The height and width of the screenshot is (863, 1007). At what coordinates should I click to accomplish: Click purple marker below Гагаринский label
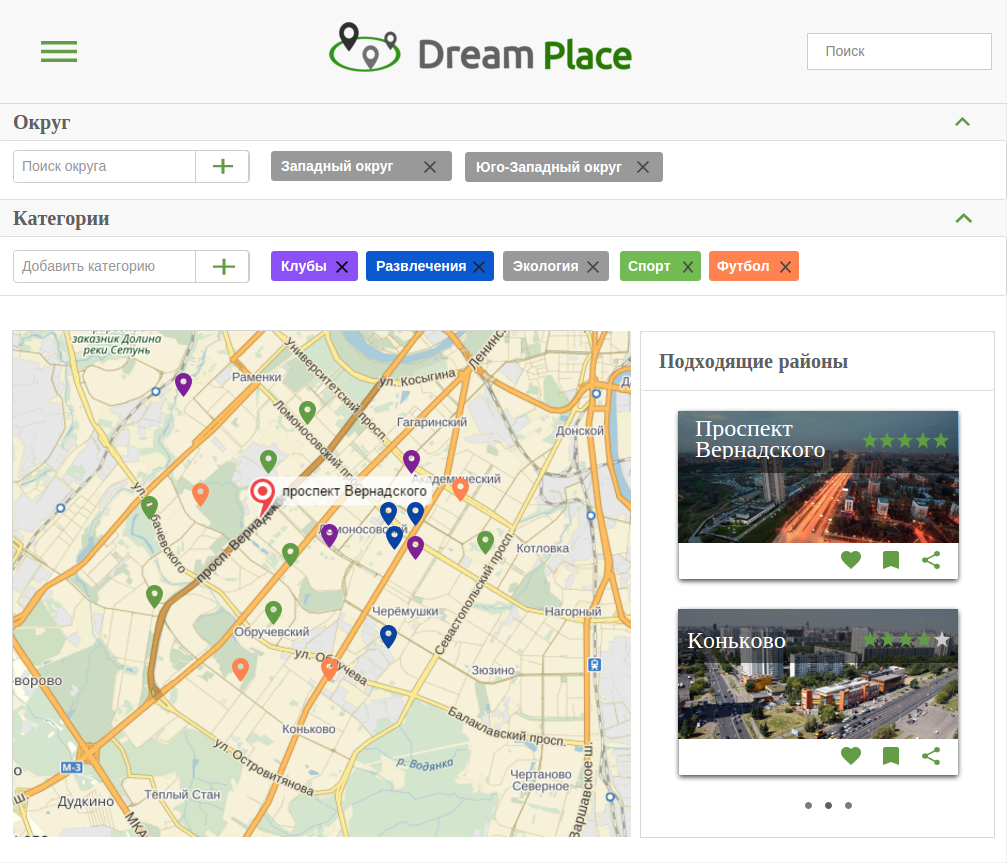click(412, 460)
